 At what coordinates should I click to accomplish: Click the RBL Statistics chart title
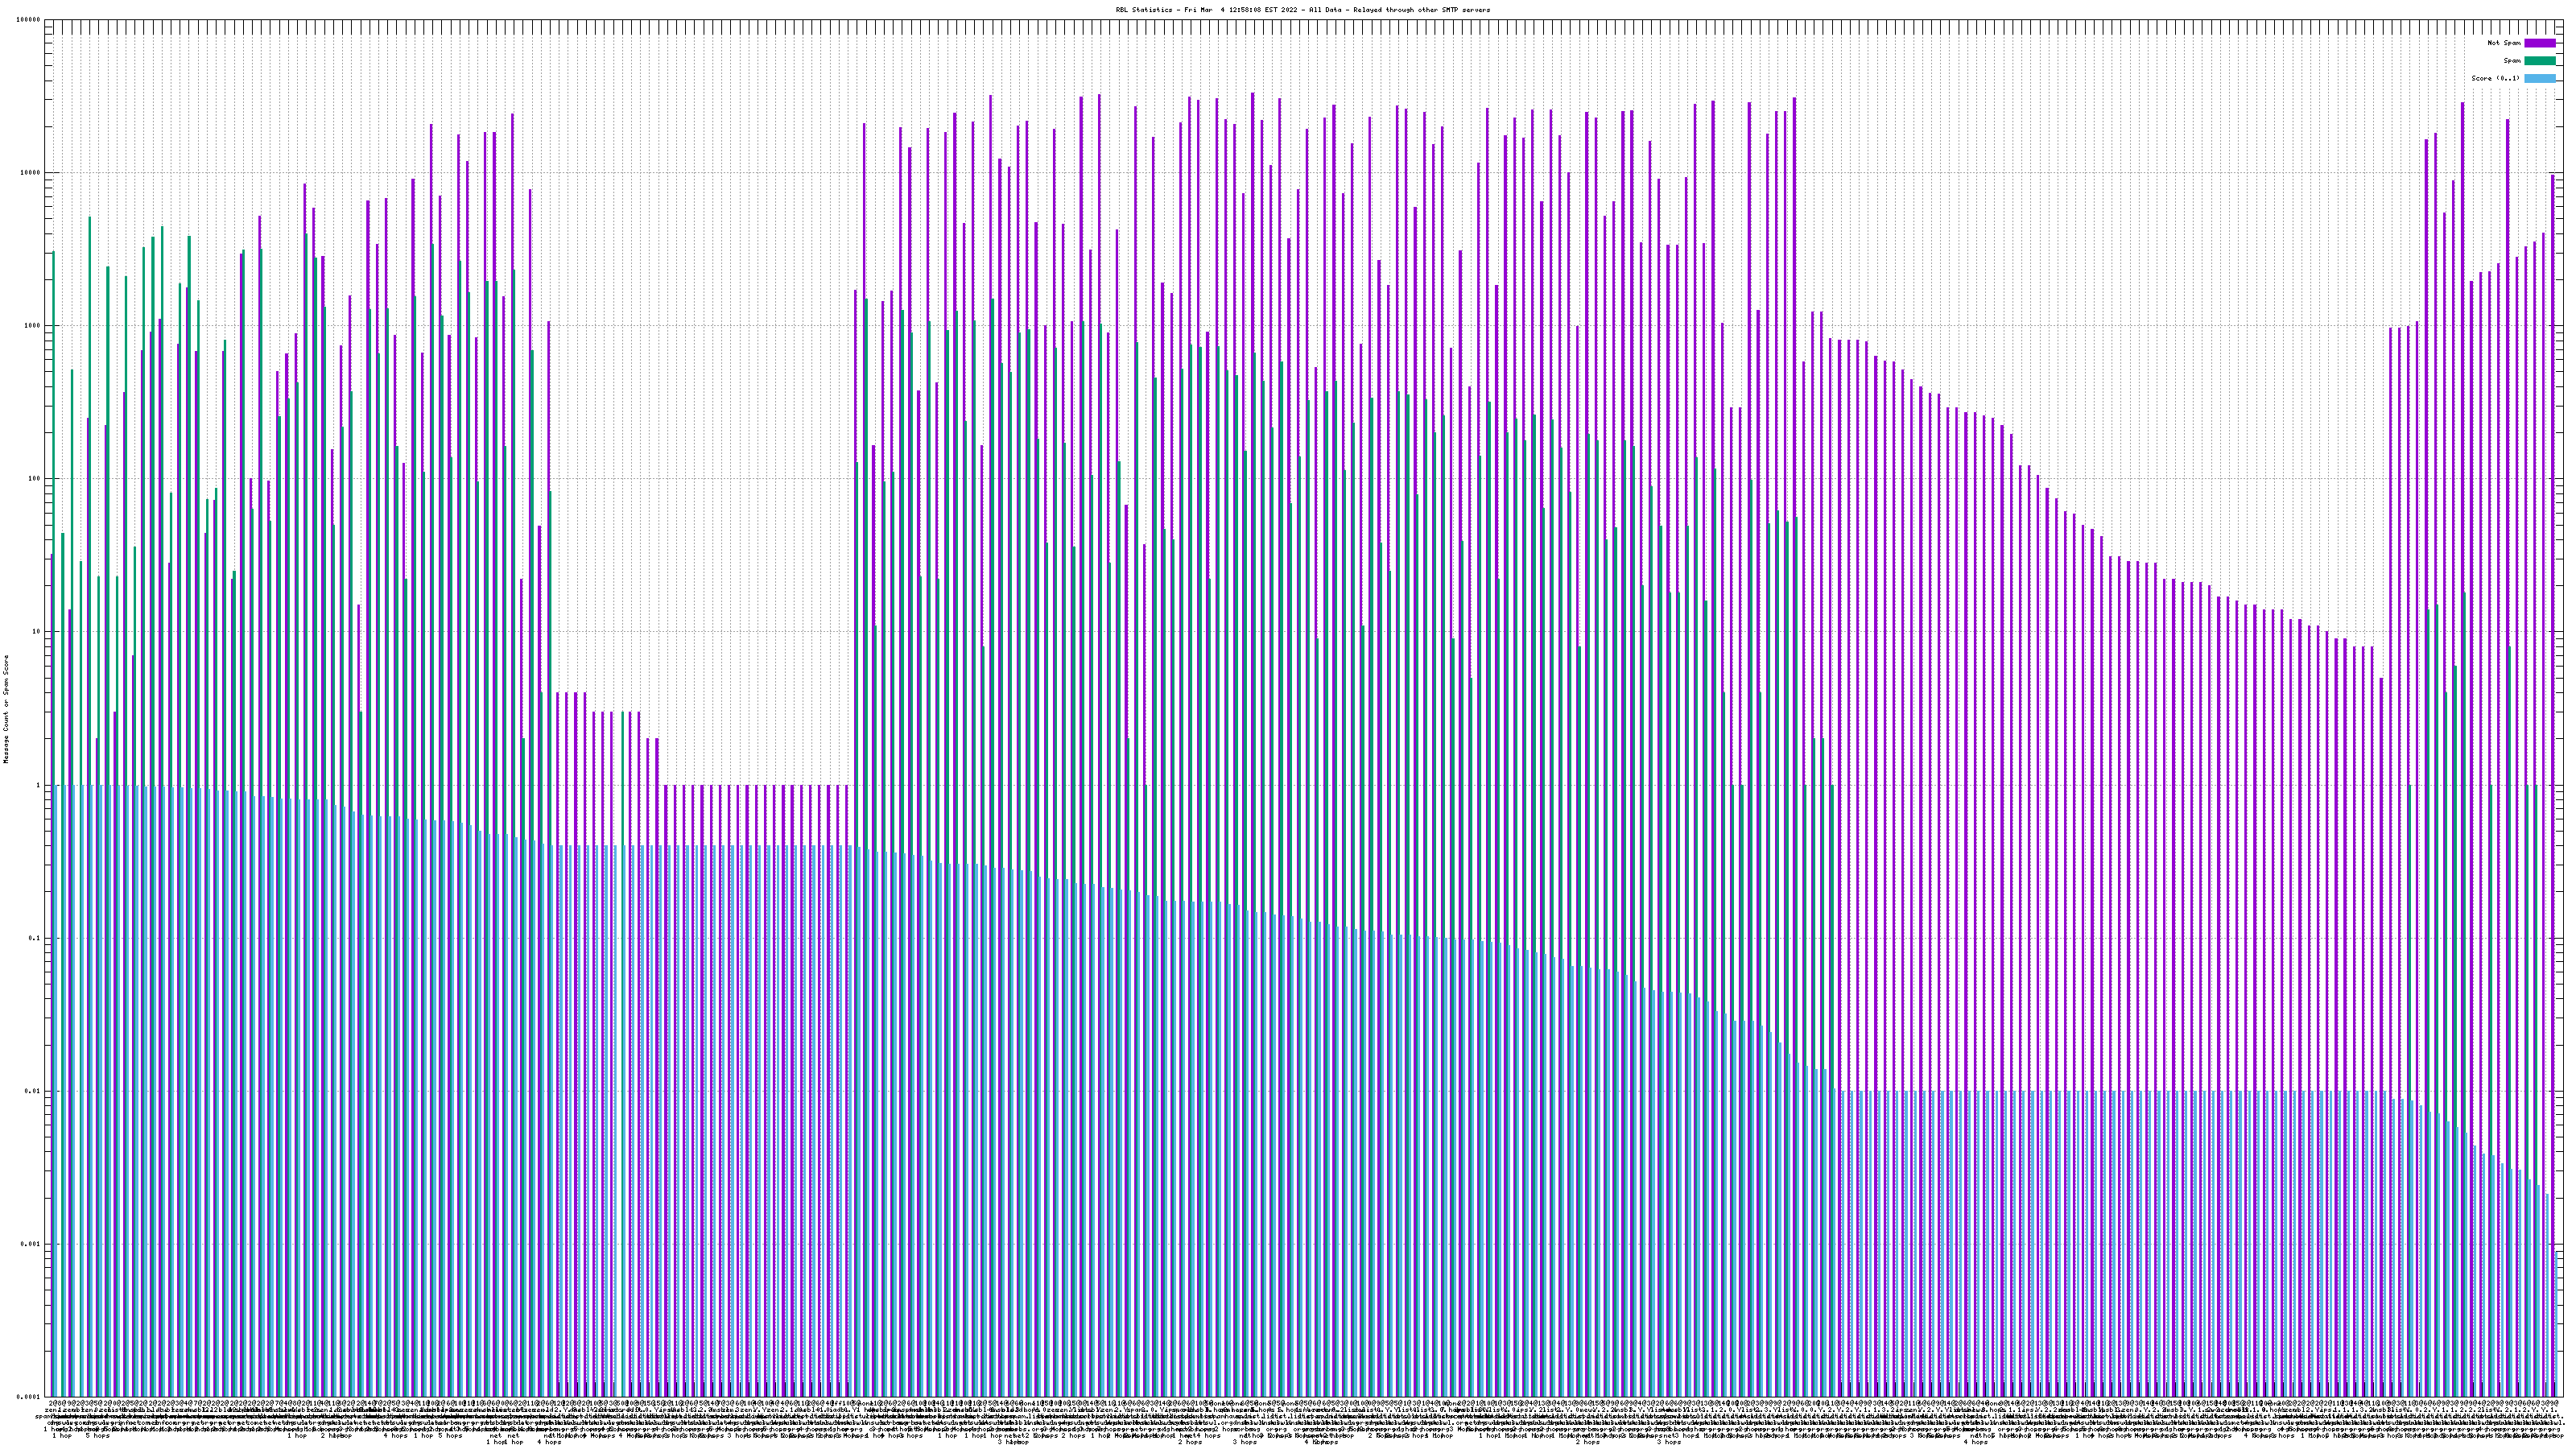pos(1302,10)
